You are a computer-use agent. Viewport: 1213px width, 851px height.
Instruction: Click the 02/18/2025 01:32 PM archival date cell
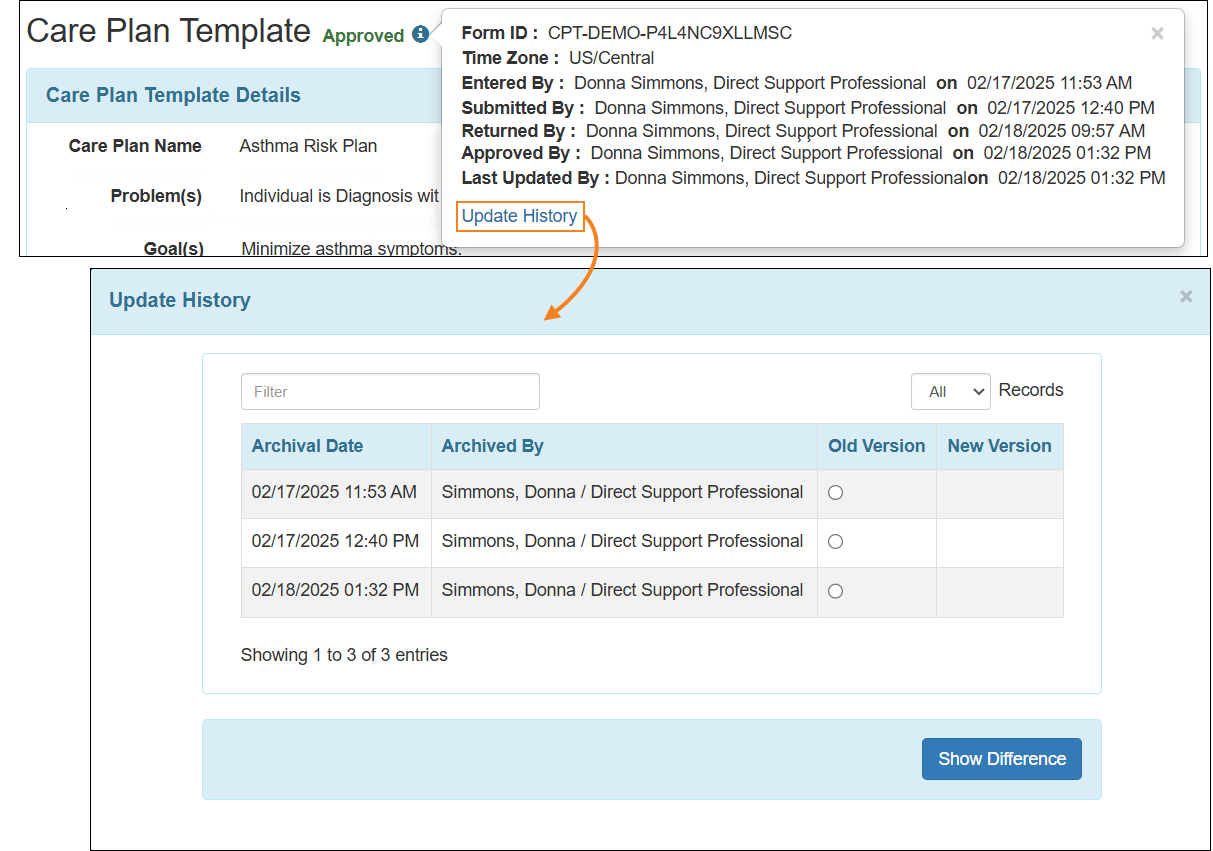coord(335,590)
